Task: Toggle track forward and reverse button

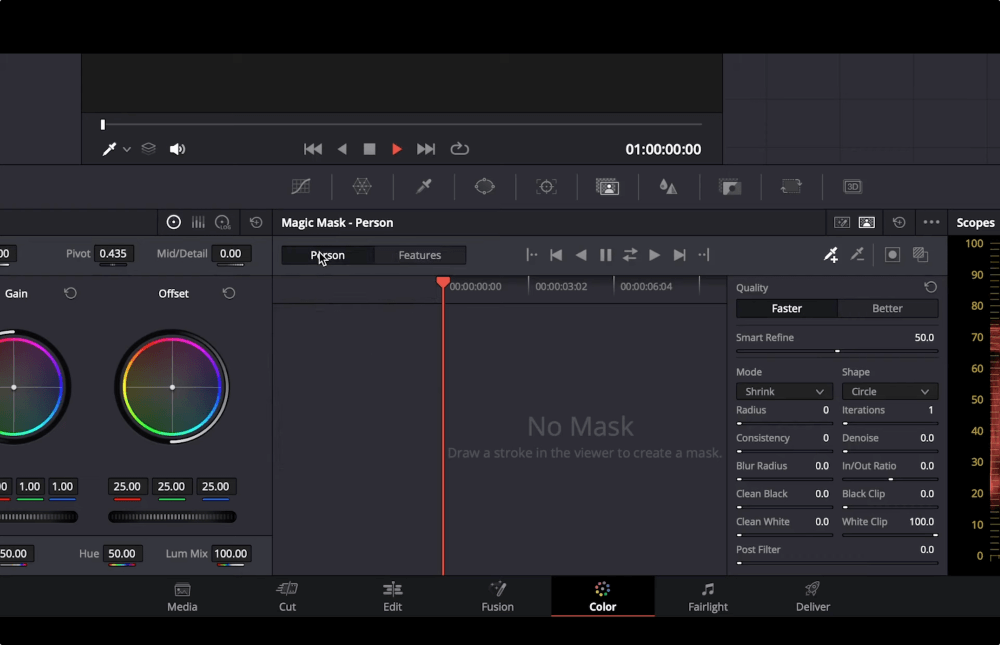Action: pyautogui.click(x=630, y=255)
